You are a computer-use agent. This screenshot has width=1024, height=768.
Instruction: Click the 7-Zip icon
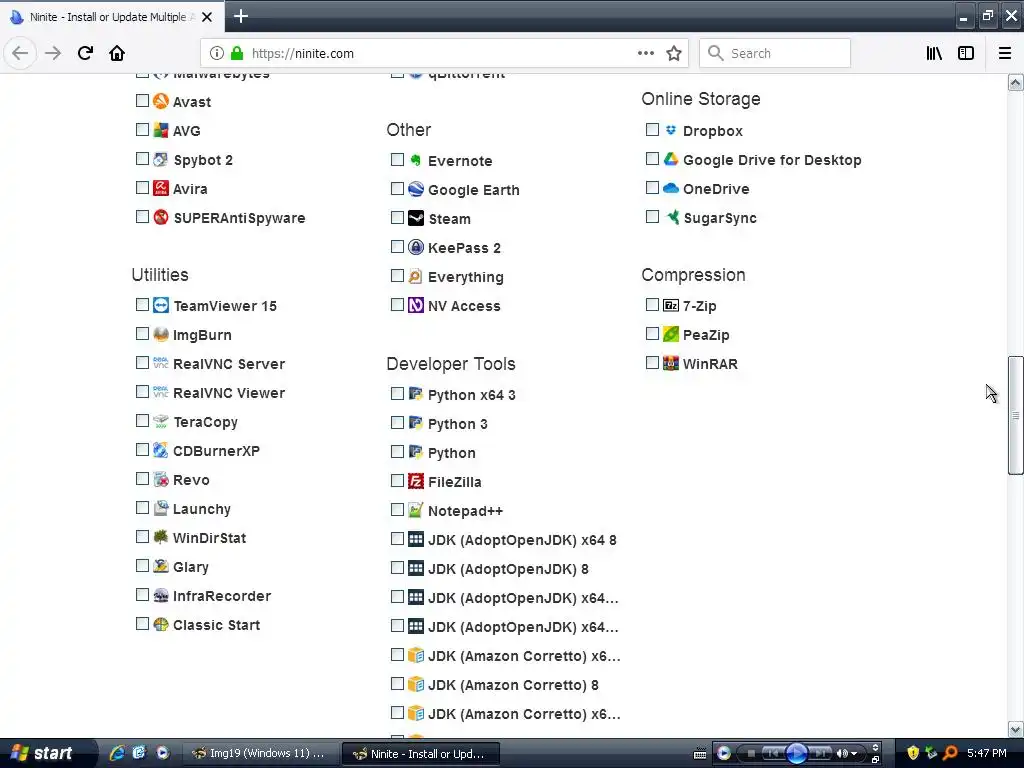(671, 305)
